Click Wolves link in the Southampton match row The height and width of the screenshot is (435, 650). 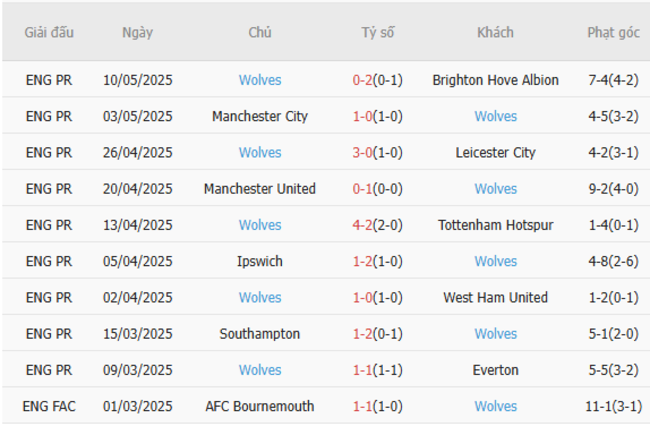496,334
